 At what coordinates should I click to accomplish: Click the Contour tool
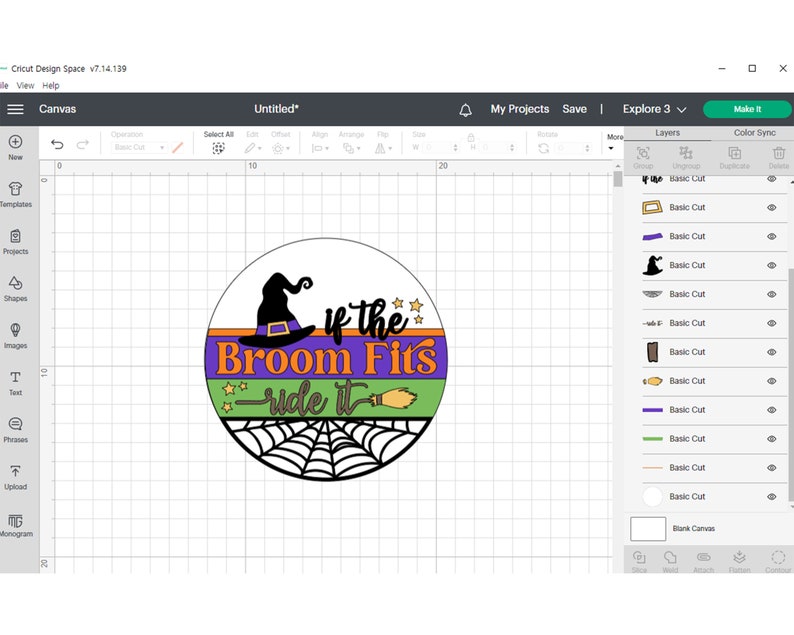pyautogui.click(x=778, y=558)
